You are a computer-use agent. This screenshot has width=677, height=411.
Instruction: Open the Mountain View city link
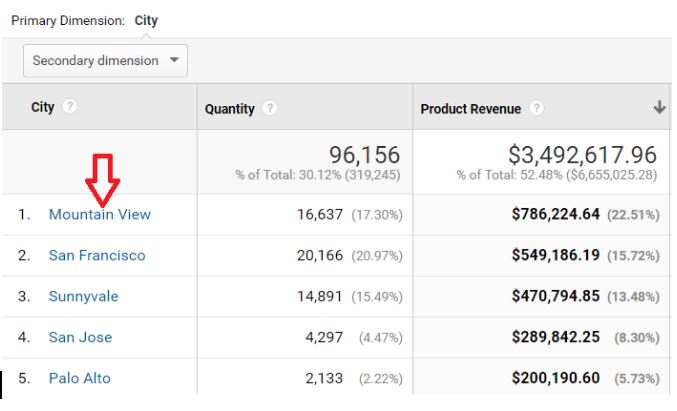click(100, 214)
